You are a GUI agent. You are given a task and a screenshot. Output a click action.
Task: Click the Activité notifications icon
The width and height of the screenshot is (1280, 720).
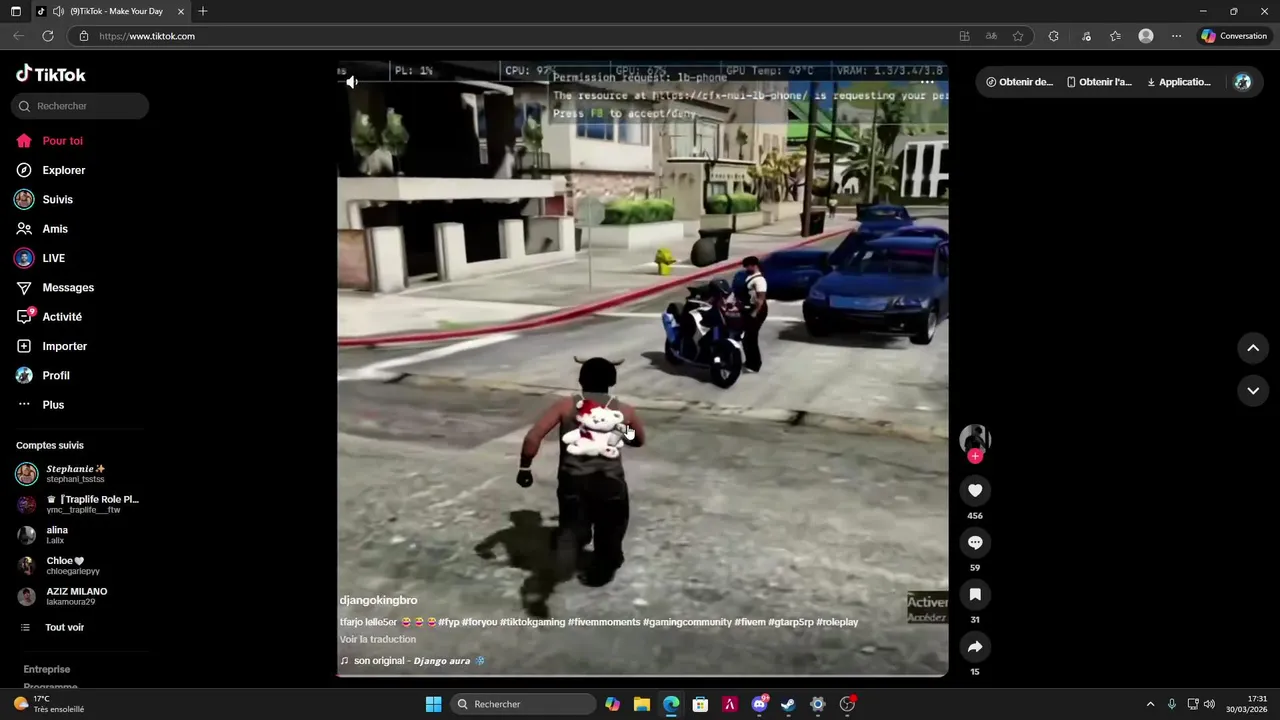pyautogui.click(x=24, y=317)
